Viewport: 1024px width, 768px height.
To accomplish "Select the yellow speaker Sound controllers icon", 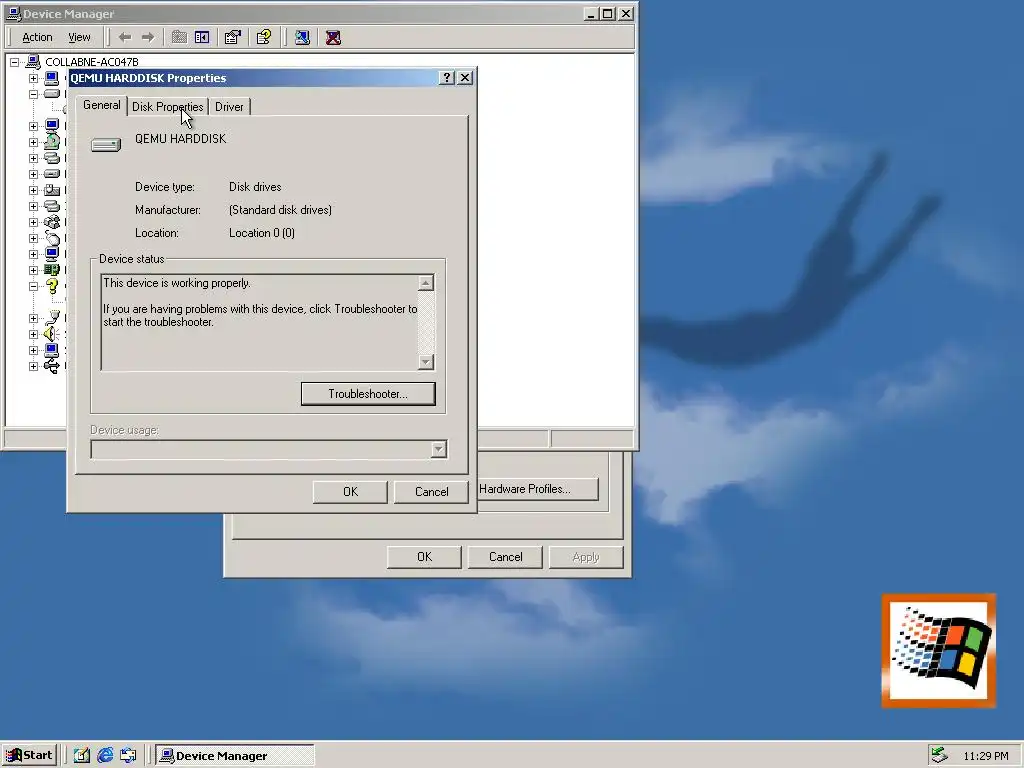I will [52, 334].
